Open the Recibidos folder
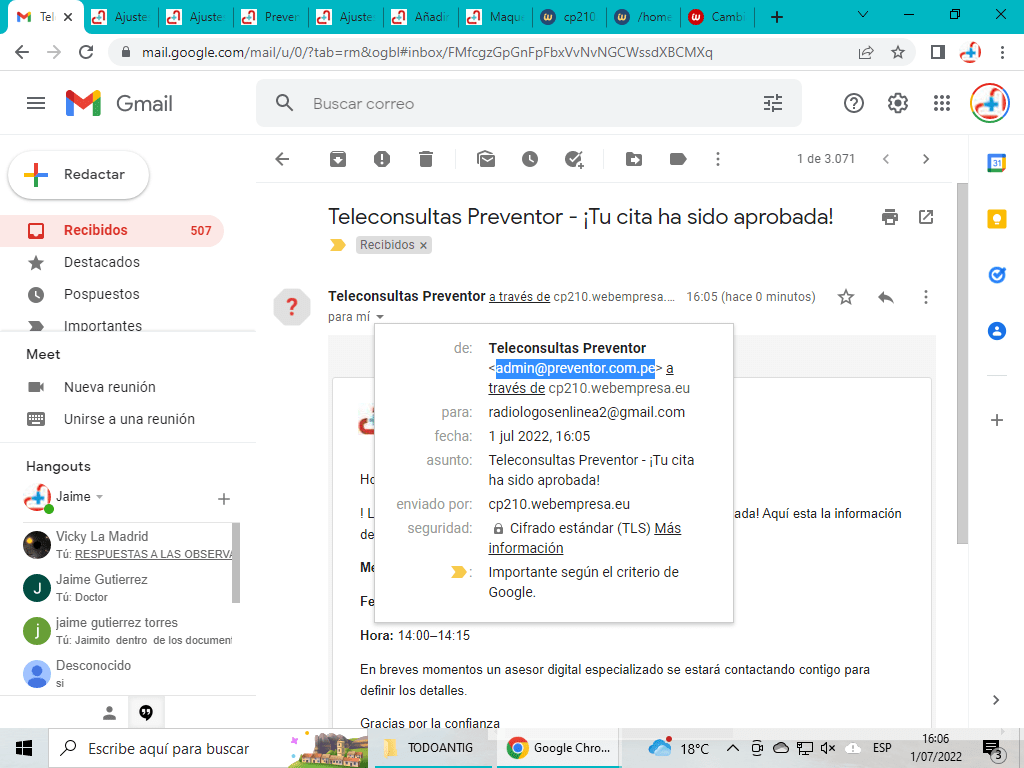1024x768 pixels. point(111,231)
